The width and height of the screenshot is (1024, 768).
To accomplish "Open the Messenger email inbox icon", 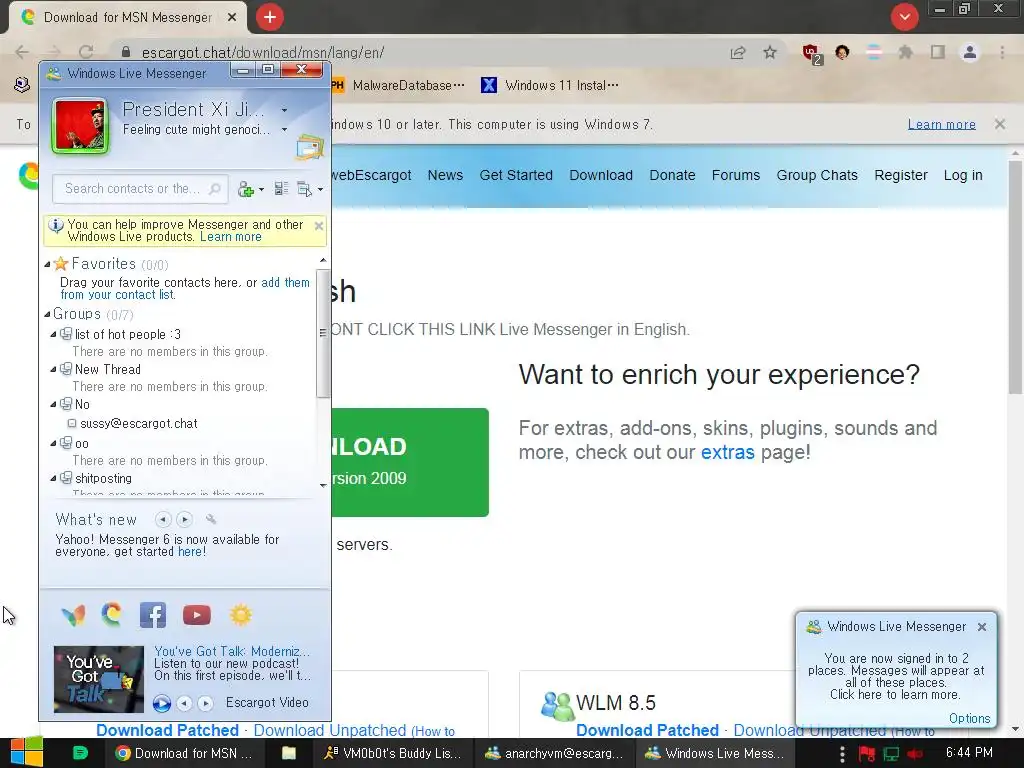I will pos(310,147).
